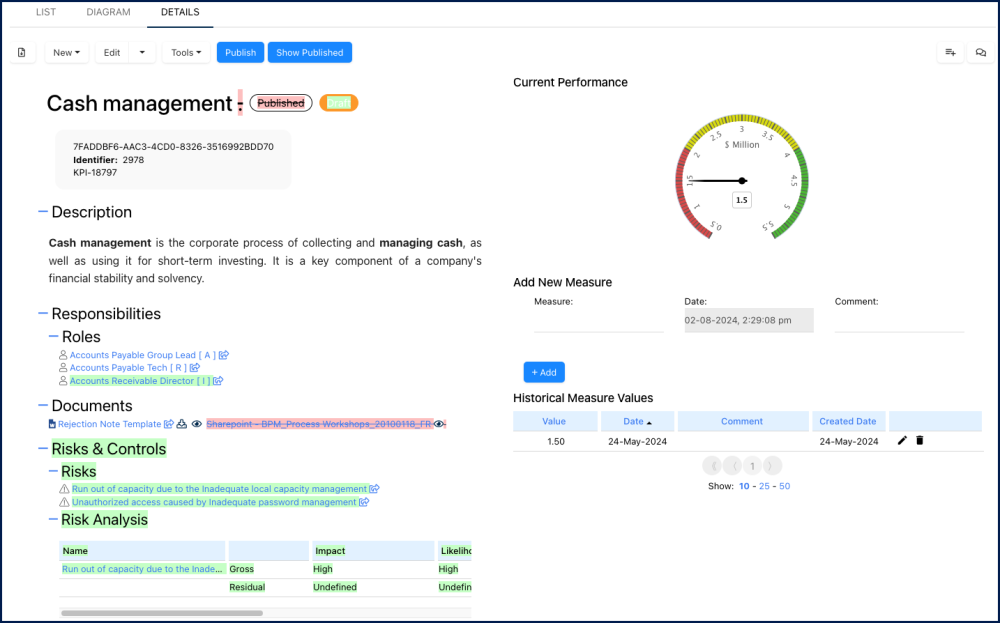Click the Edit button
This screenshot has height=623, width=1000.
(112, 52)
